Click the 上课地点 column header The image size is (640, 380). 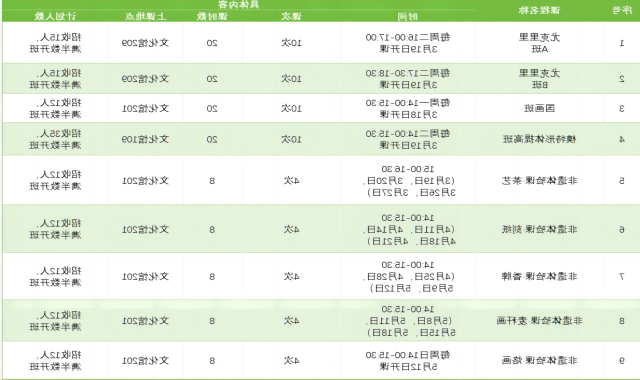click(145, 16)
